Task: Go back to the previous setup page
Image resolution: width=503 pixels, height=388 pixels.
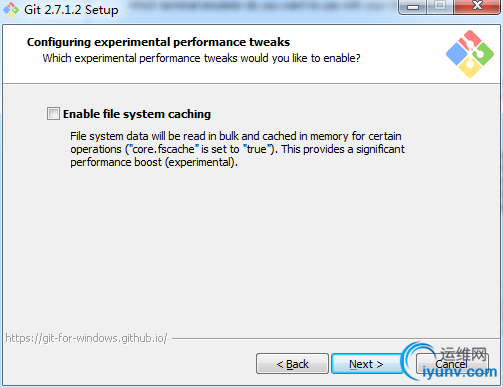Action: click(292, 364)
